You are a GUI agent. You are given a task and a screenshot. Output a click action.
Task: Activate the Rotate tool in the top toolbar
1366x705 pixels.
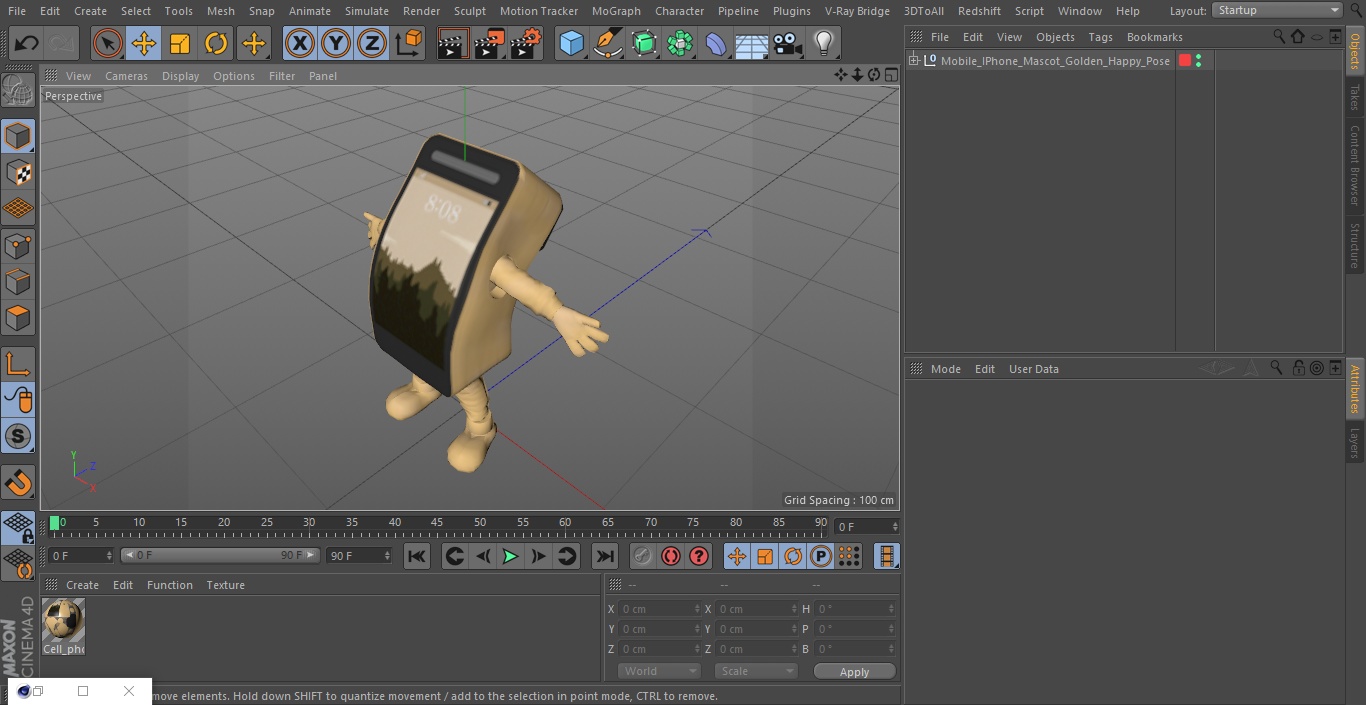coord(216,43)
